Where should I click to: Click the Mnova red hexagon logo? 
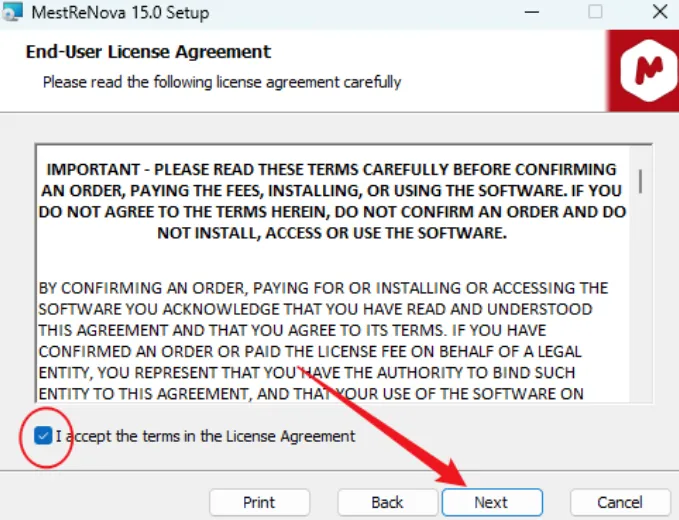[x=648, y=71]
